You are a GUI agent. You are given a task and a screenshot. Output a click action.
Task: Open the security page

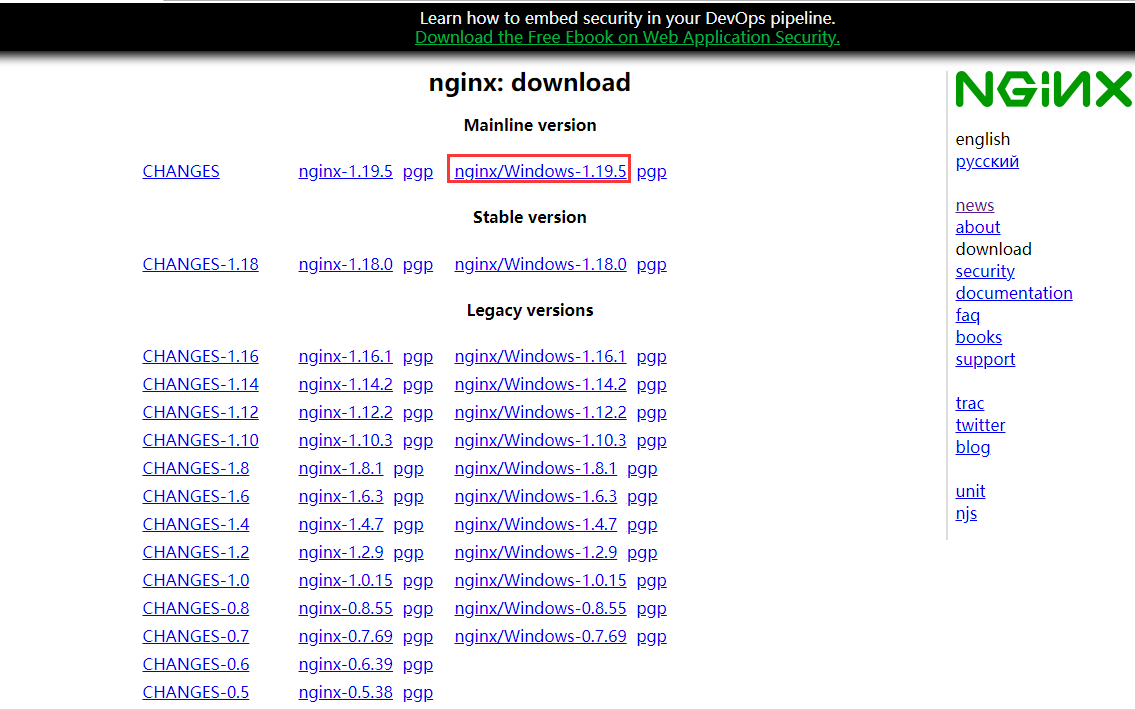984,271
